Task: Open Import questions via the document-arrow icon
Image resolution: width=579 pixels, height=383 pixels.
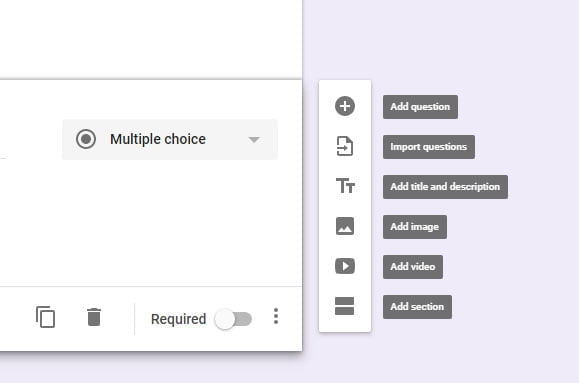Action: click(345, 146)
